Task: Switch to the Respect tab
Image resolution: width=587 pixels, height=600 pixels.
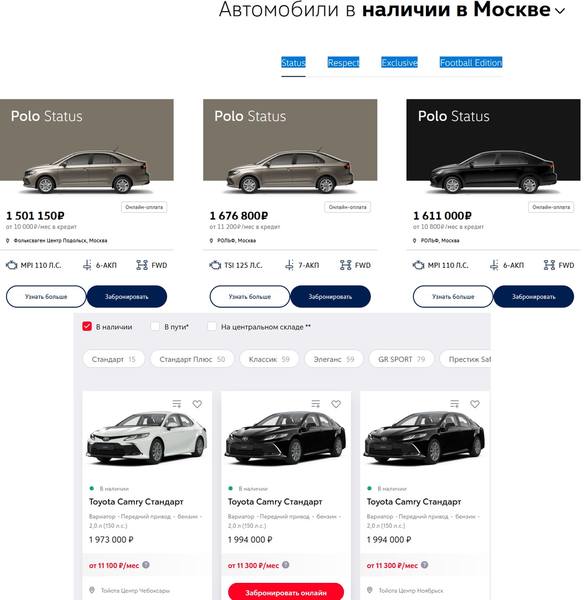Action: pyautogui.click(x=343, y=62)
